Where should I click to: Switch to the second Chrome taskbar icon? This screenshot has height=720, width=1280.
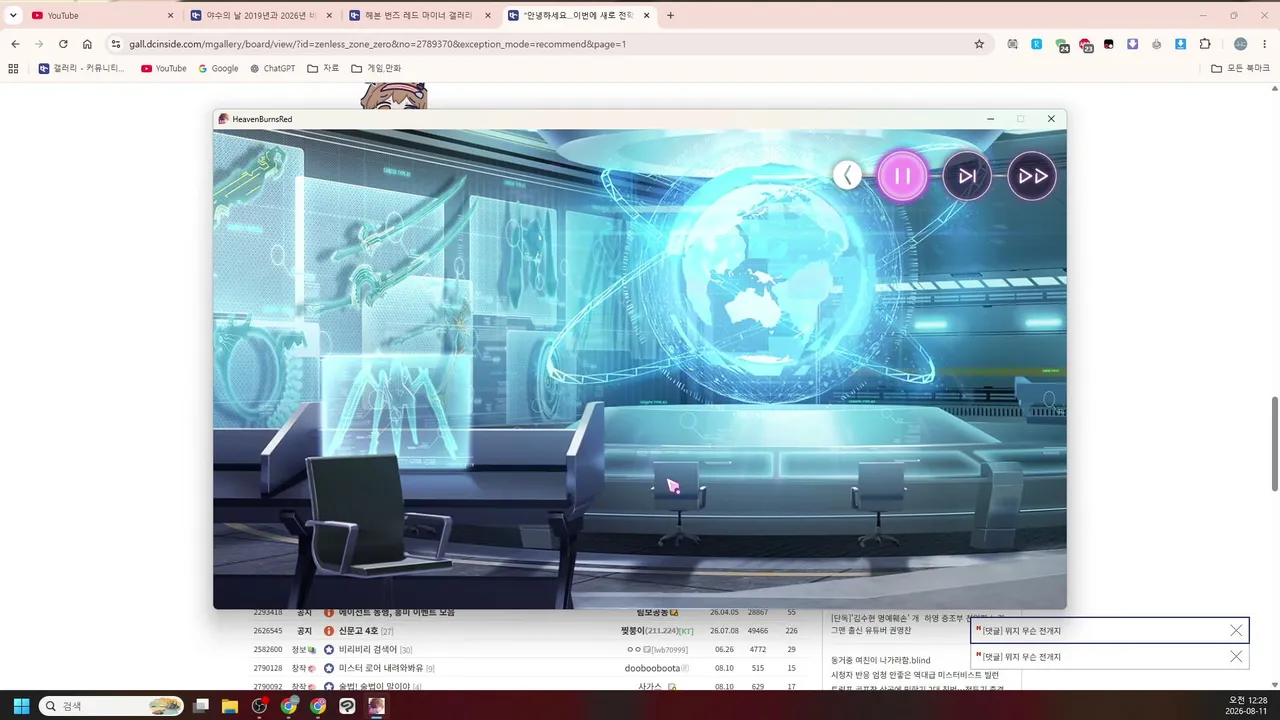tap(318, 706)
